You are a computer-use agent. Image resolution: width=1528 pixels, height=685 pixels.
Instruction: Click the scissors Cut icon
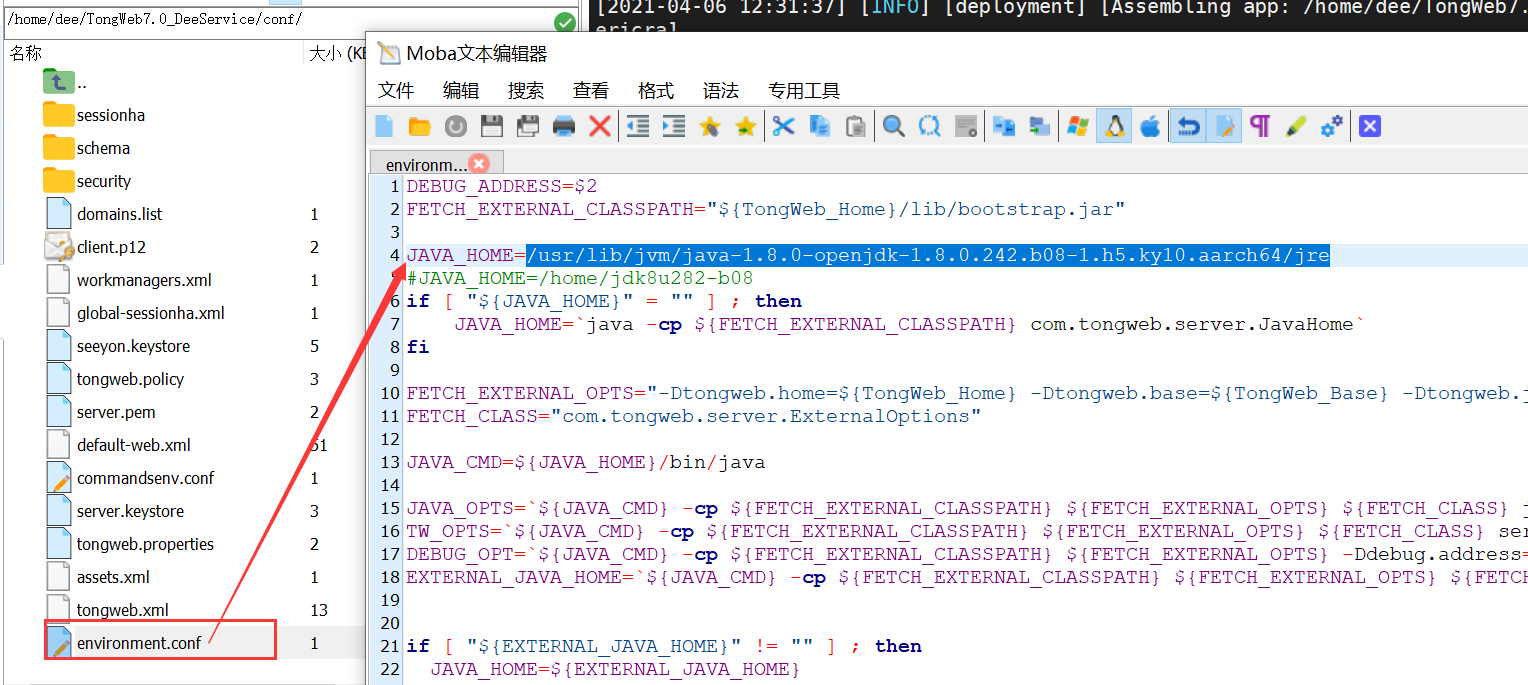point(783,126)
